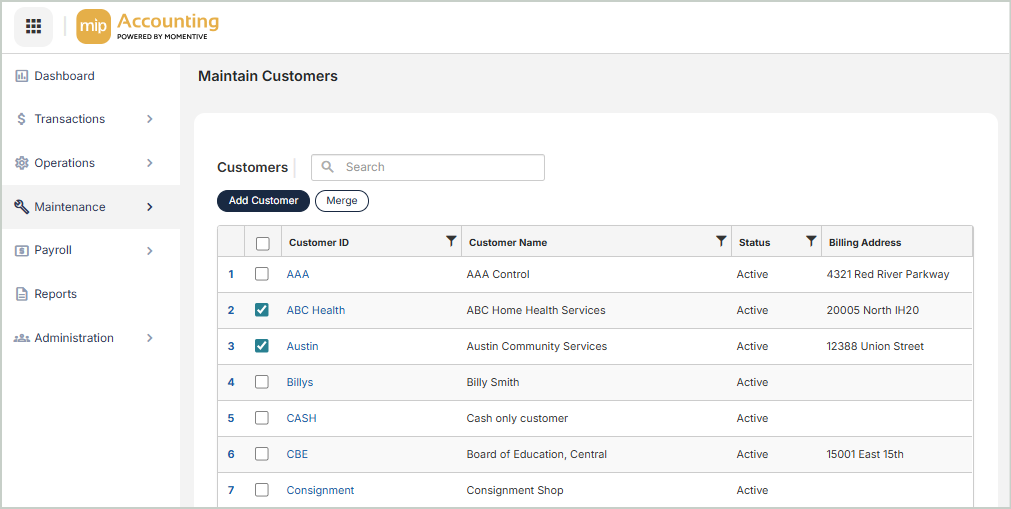Screen dimensions: 1011x509
Task: Toggle the select-all checkbox in table header
Action: coord(262,242)
